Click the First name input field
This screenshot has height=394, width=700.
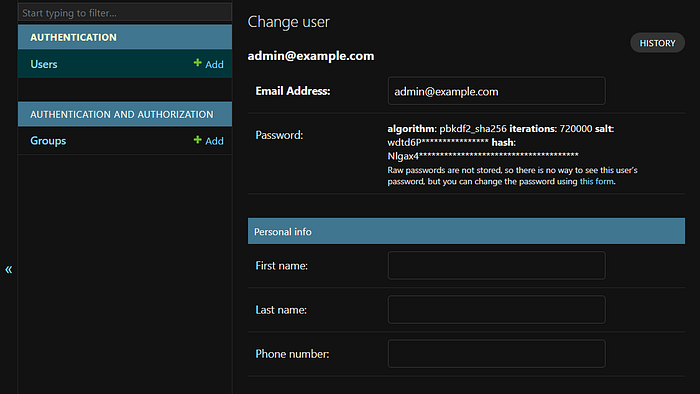tap(496, 265)
